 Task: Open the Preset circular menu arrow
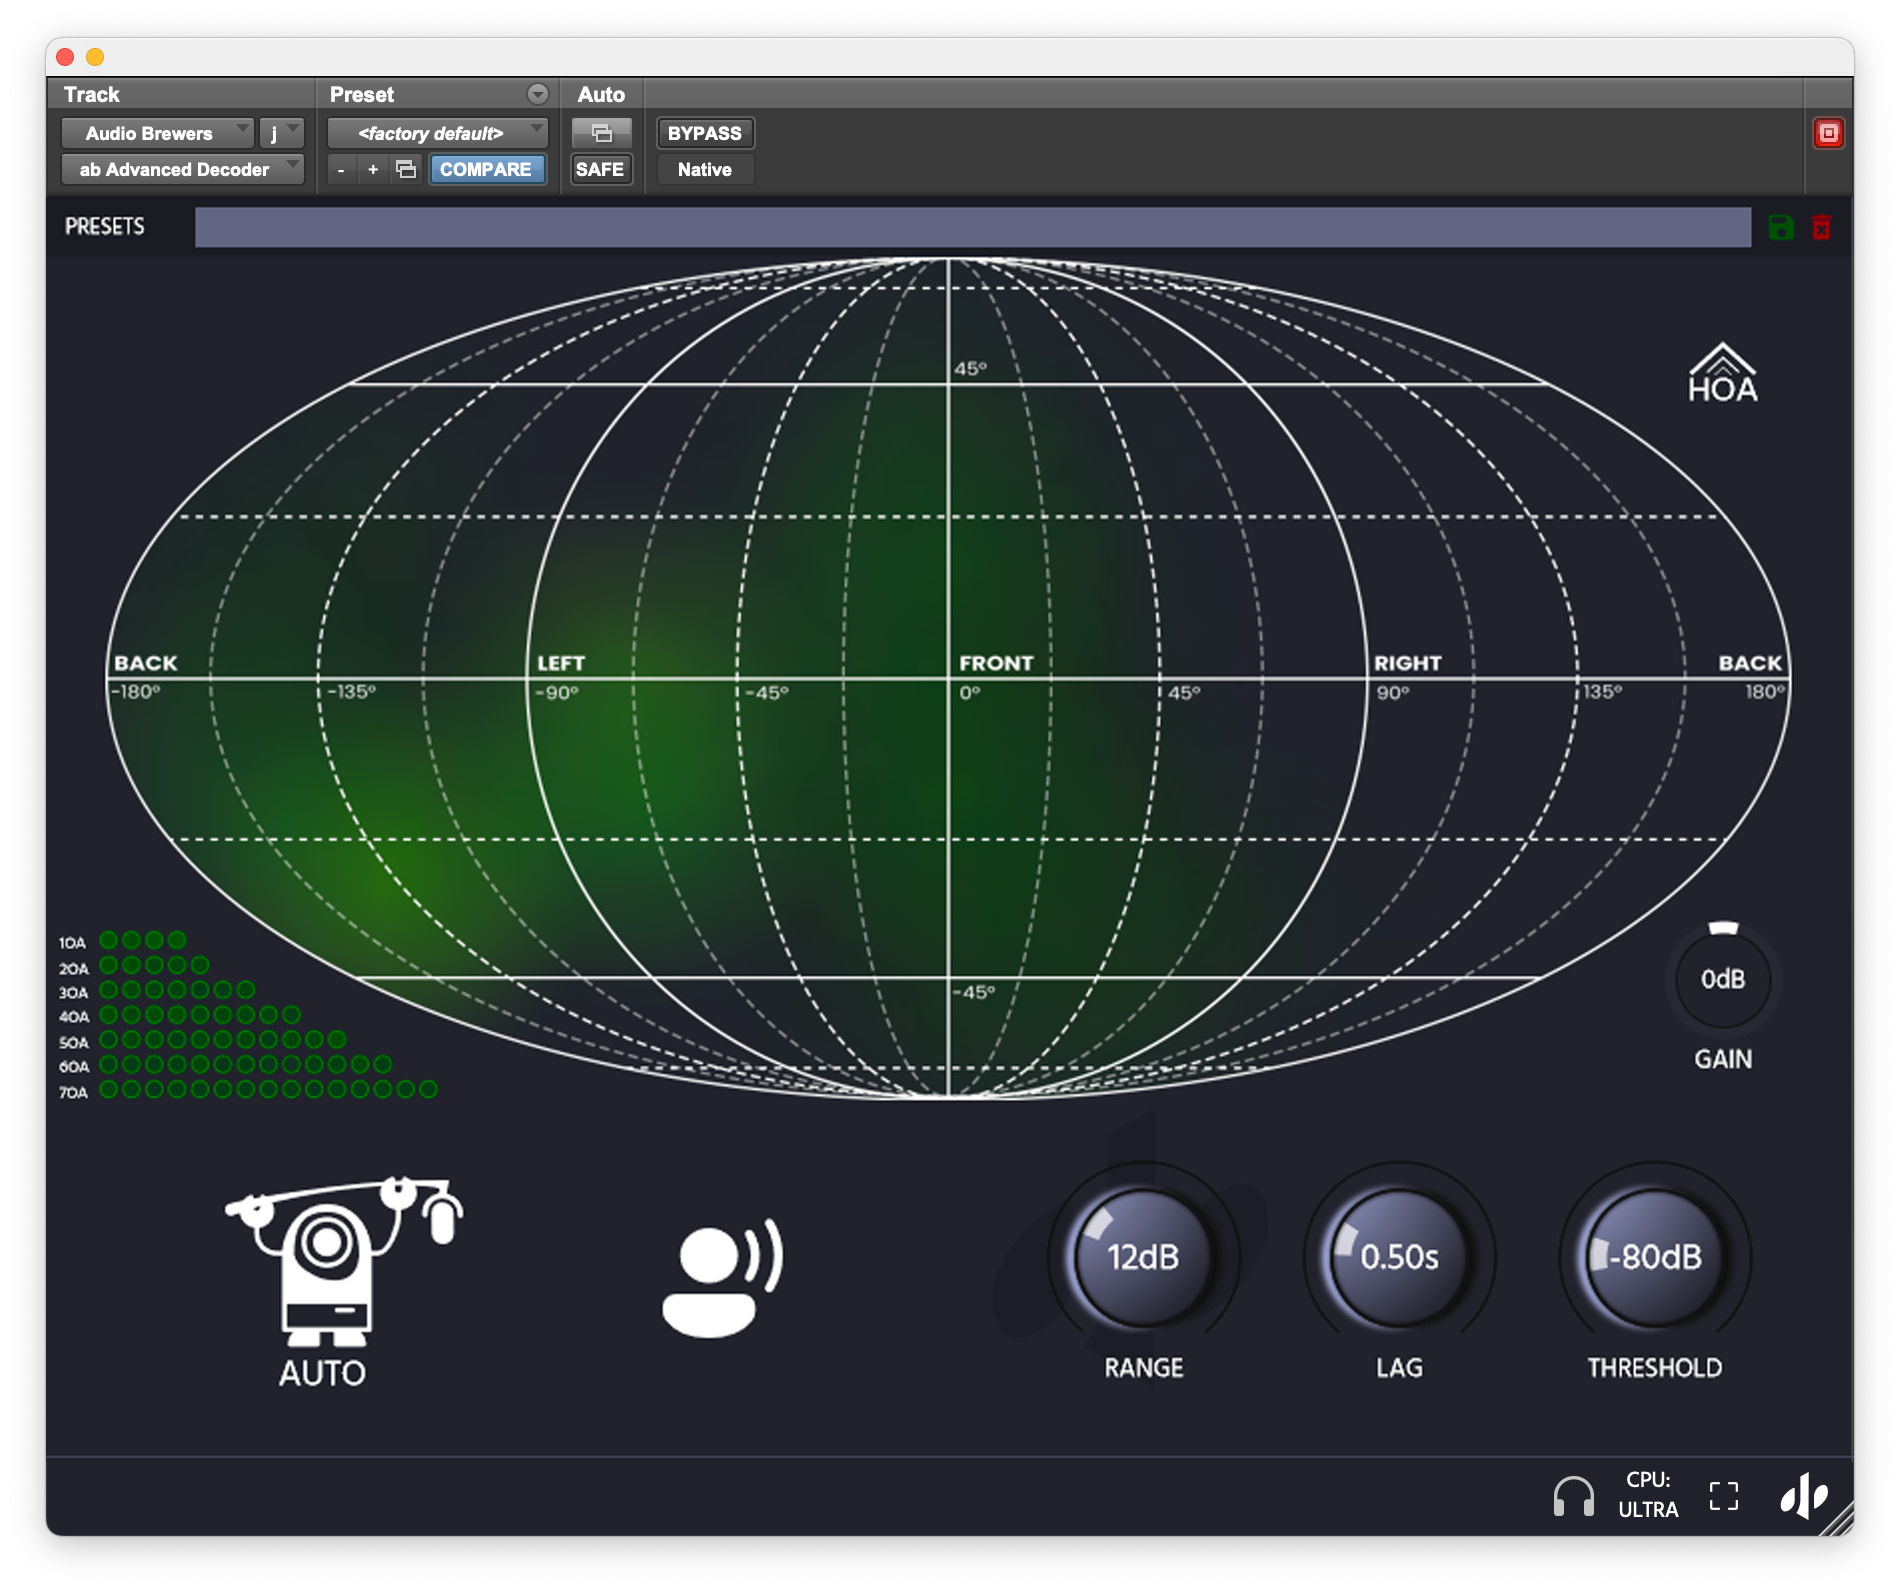(538, 94)
